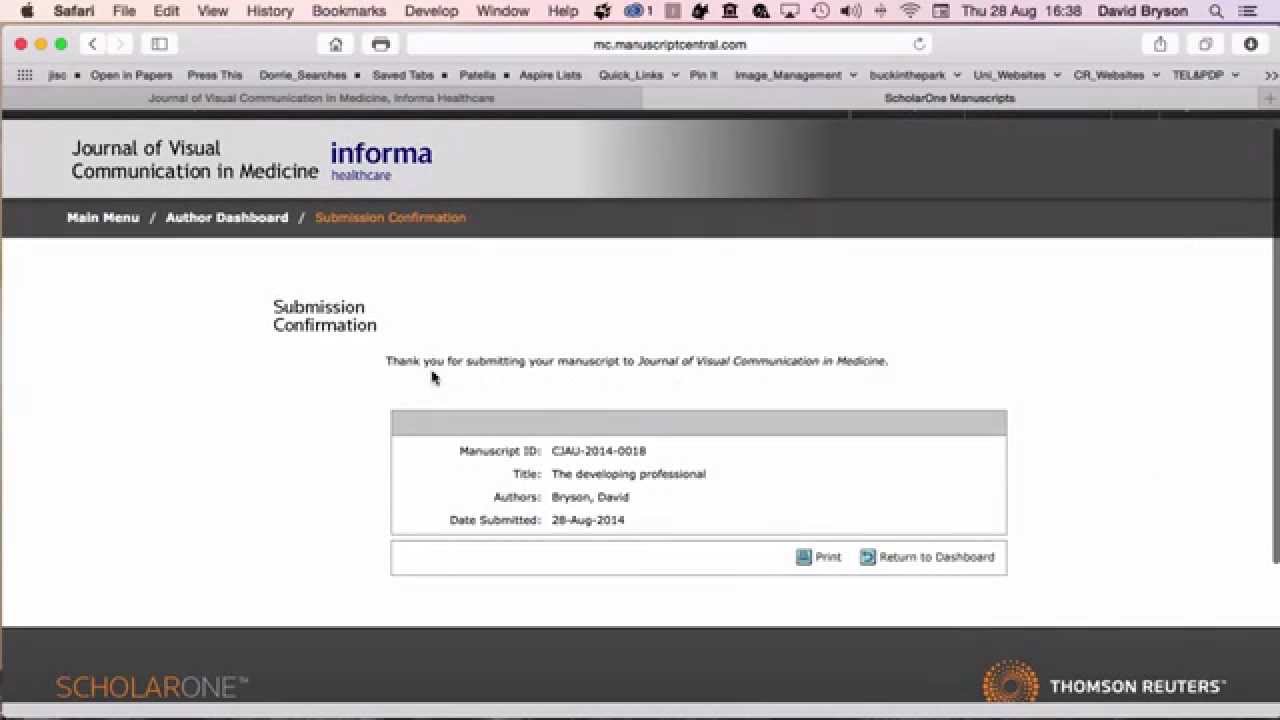The image size is (1280, 720).
Task: Expand the TEL&PDP bookmarks folder
Action: click(x=1206, y=75)
